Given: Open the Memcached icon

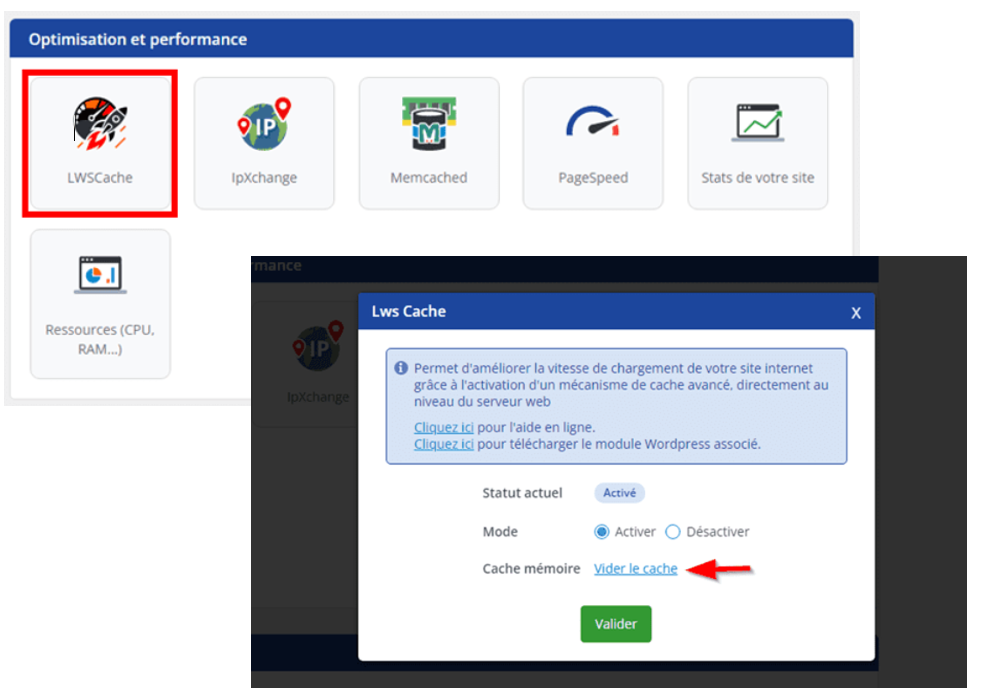Looking at the screenshot, I should coord(429,123).
